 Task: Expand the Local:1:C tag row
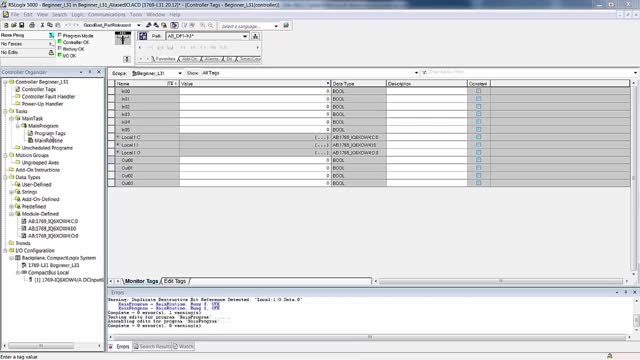click(x=118, y=137)
